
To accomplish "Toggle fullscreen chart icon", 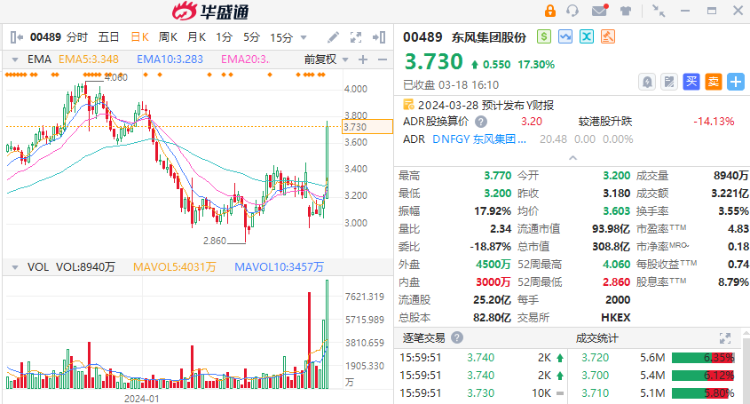I will (356, 37).
